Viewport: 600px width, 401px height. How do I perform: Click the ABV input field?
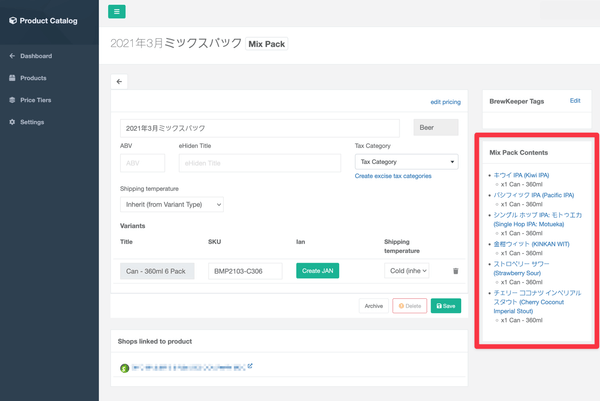click(x=142, y=163)
